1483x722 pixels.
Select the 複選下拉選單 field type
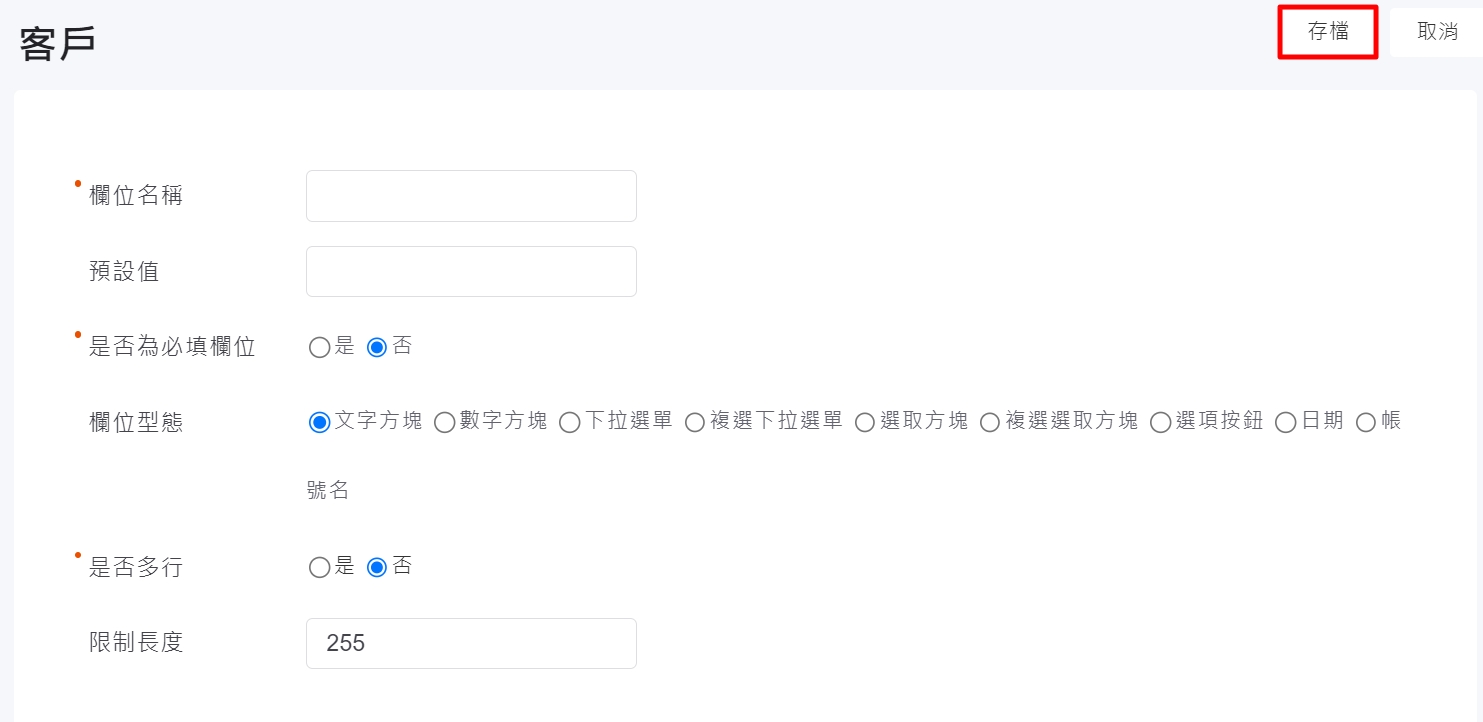pos(695,422)
